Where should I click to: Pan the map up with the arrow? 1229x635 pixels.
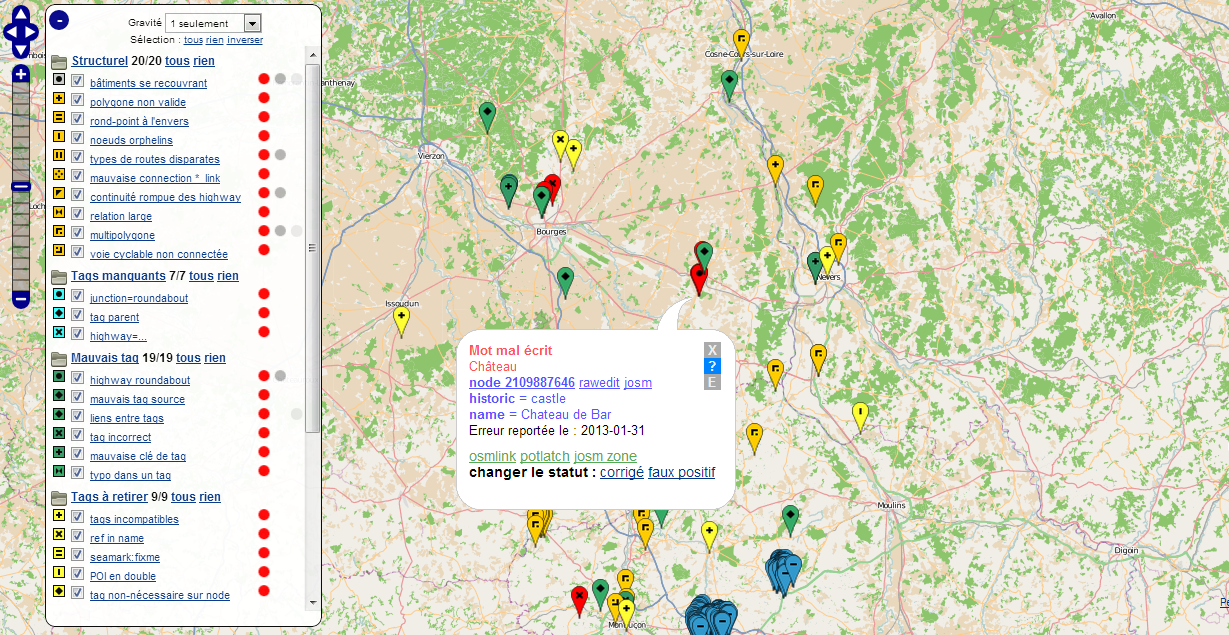coord(21,15)
